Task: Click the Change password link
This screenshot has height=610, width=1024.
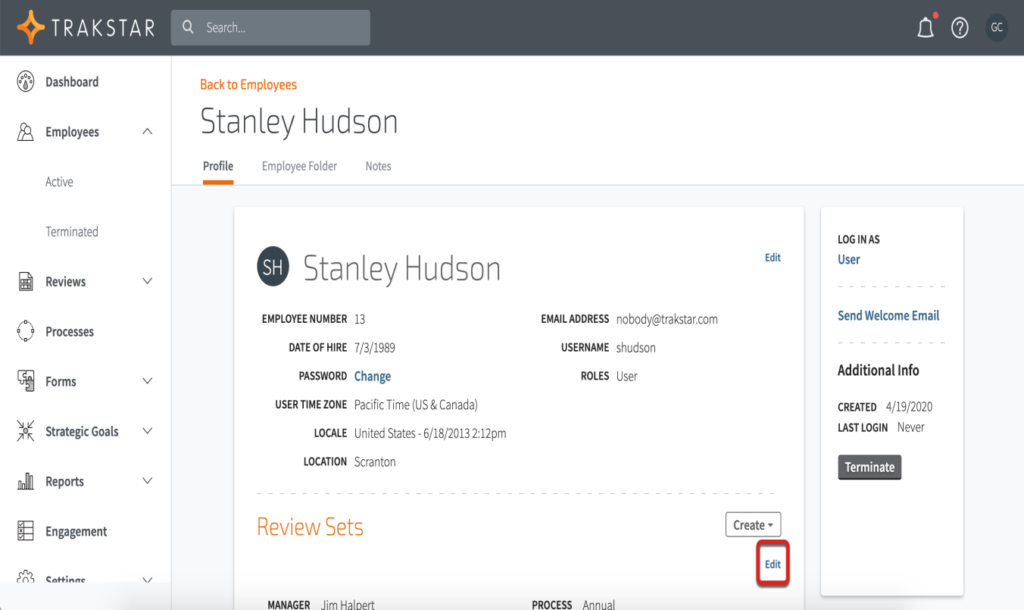Action: pyautogui.click(x=372, y=377)
